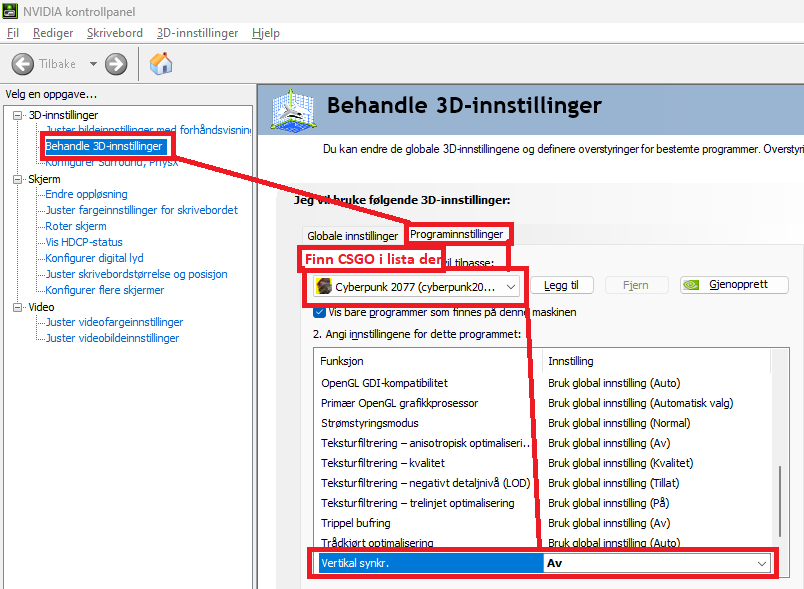Open Roter skjerm link
The width and height of the screenshot is (804, 589).
(76, 226)
